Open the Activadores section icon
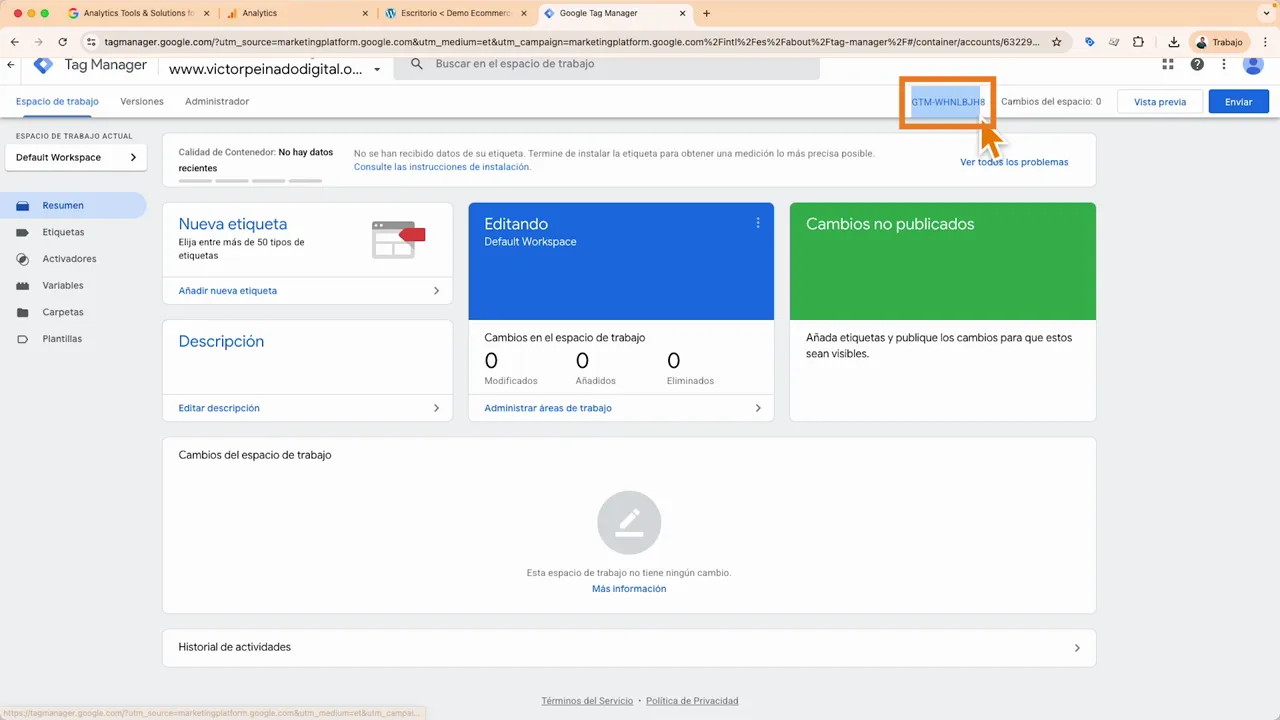The height and width of the screenshot is (720, 1280). point(23,258)
